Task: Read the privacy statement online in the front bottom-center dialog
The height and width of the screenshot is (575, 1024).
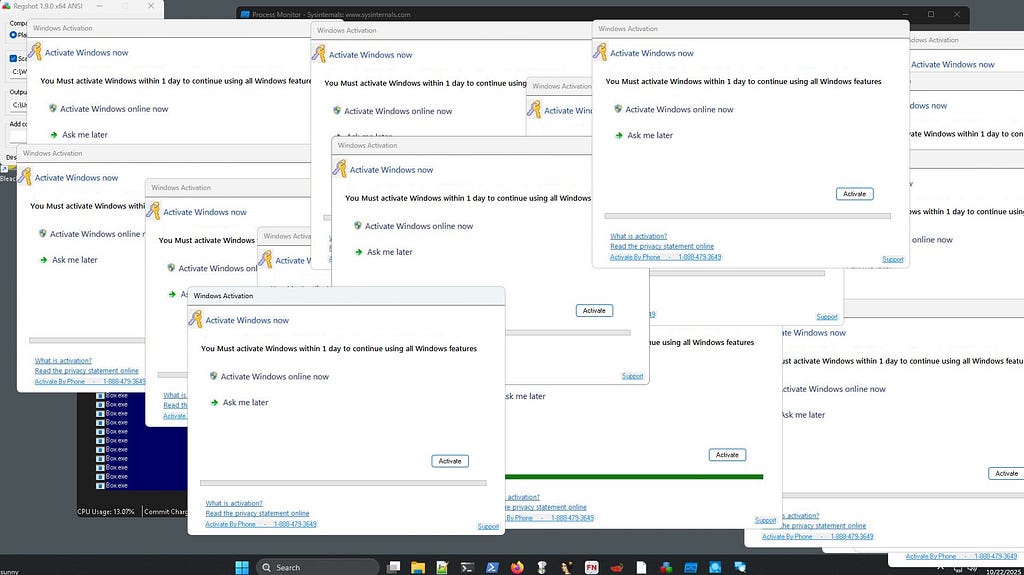Action: 257,514
